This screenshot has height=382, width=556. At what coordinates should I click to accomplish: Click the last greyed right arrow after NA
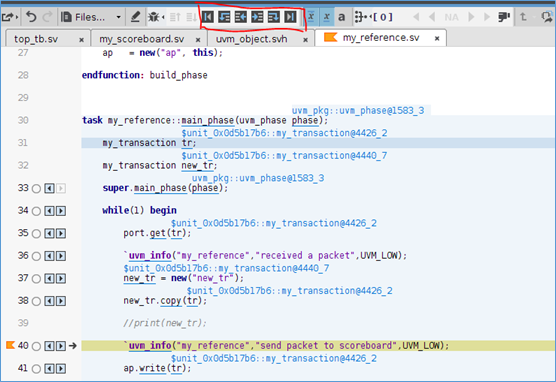(487, 17)
